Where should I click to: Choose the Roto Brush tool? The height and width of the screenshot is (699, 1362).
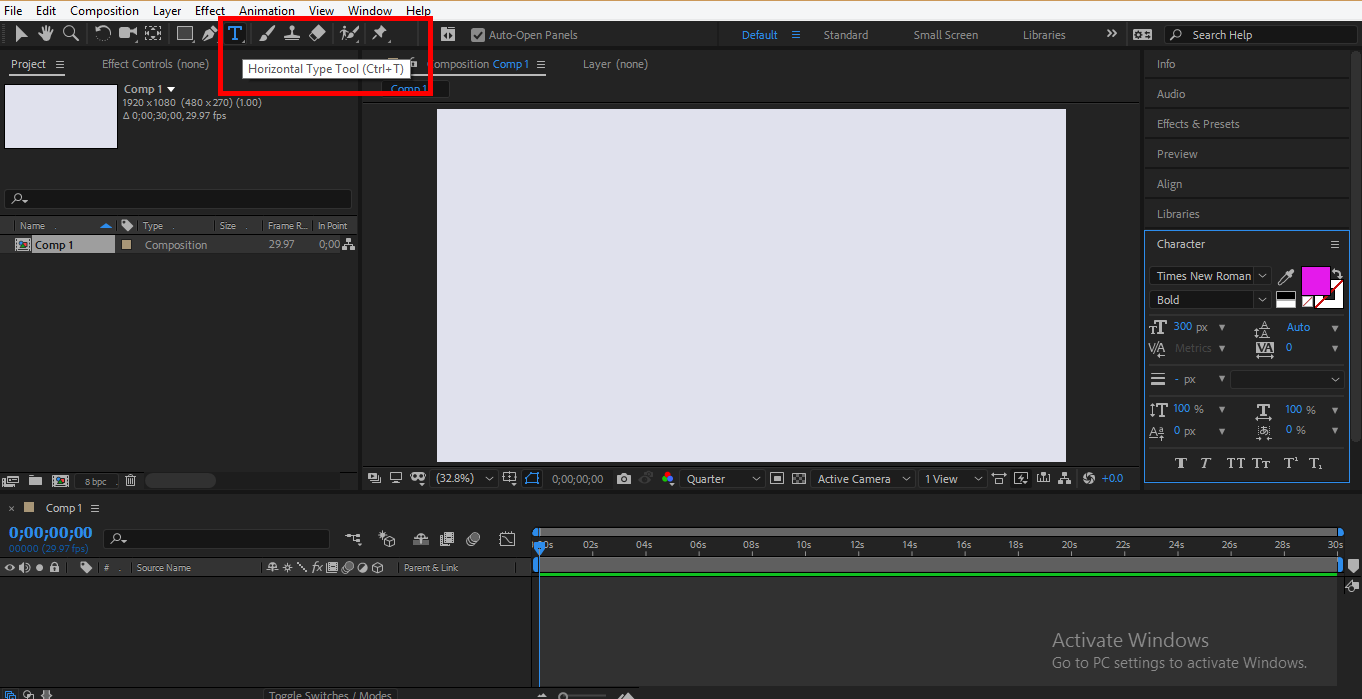pos(347,33)
